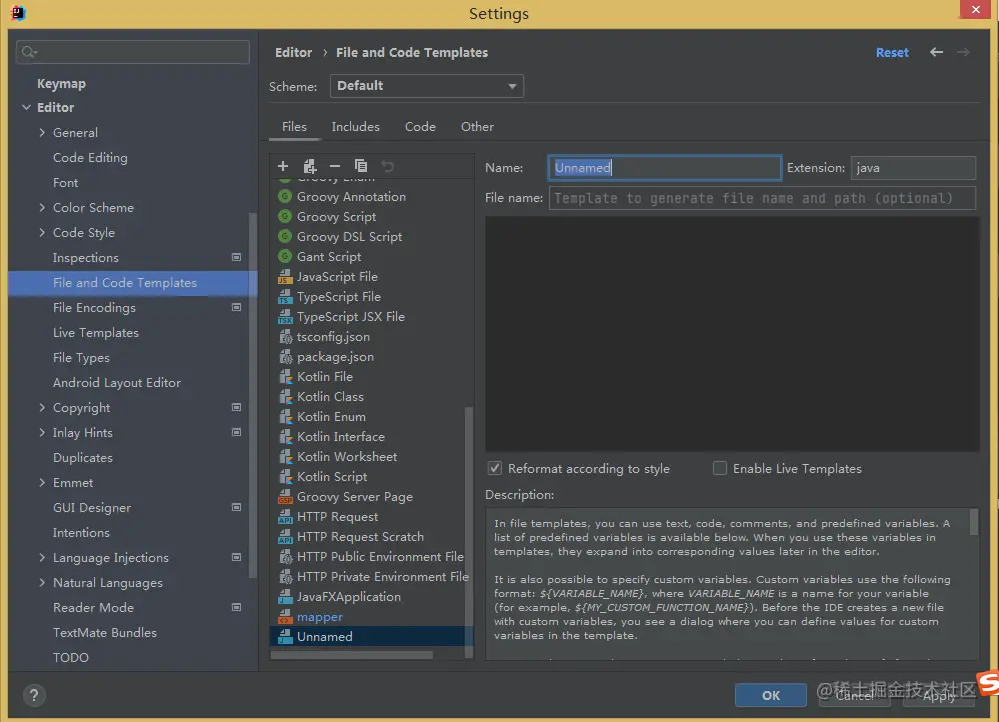
Task: Click the Groovy Server Page icon
Action: tap(285, 496)
